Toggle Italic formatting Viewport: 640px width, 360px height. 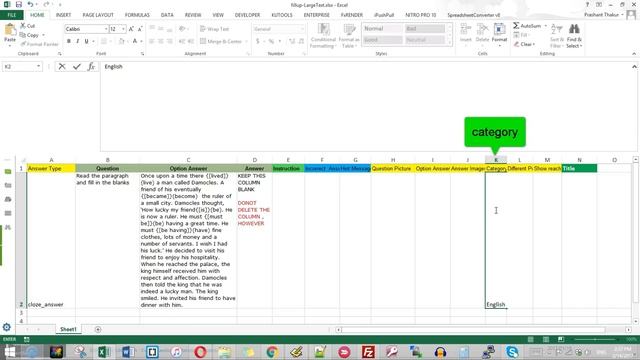pyautogui.click(x=78, y=41)
